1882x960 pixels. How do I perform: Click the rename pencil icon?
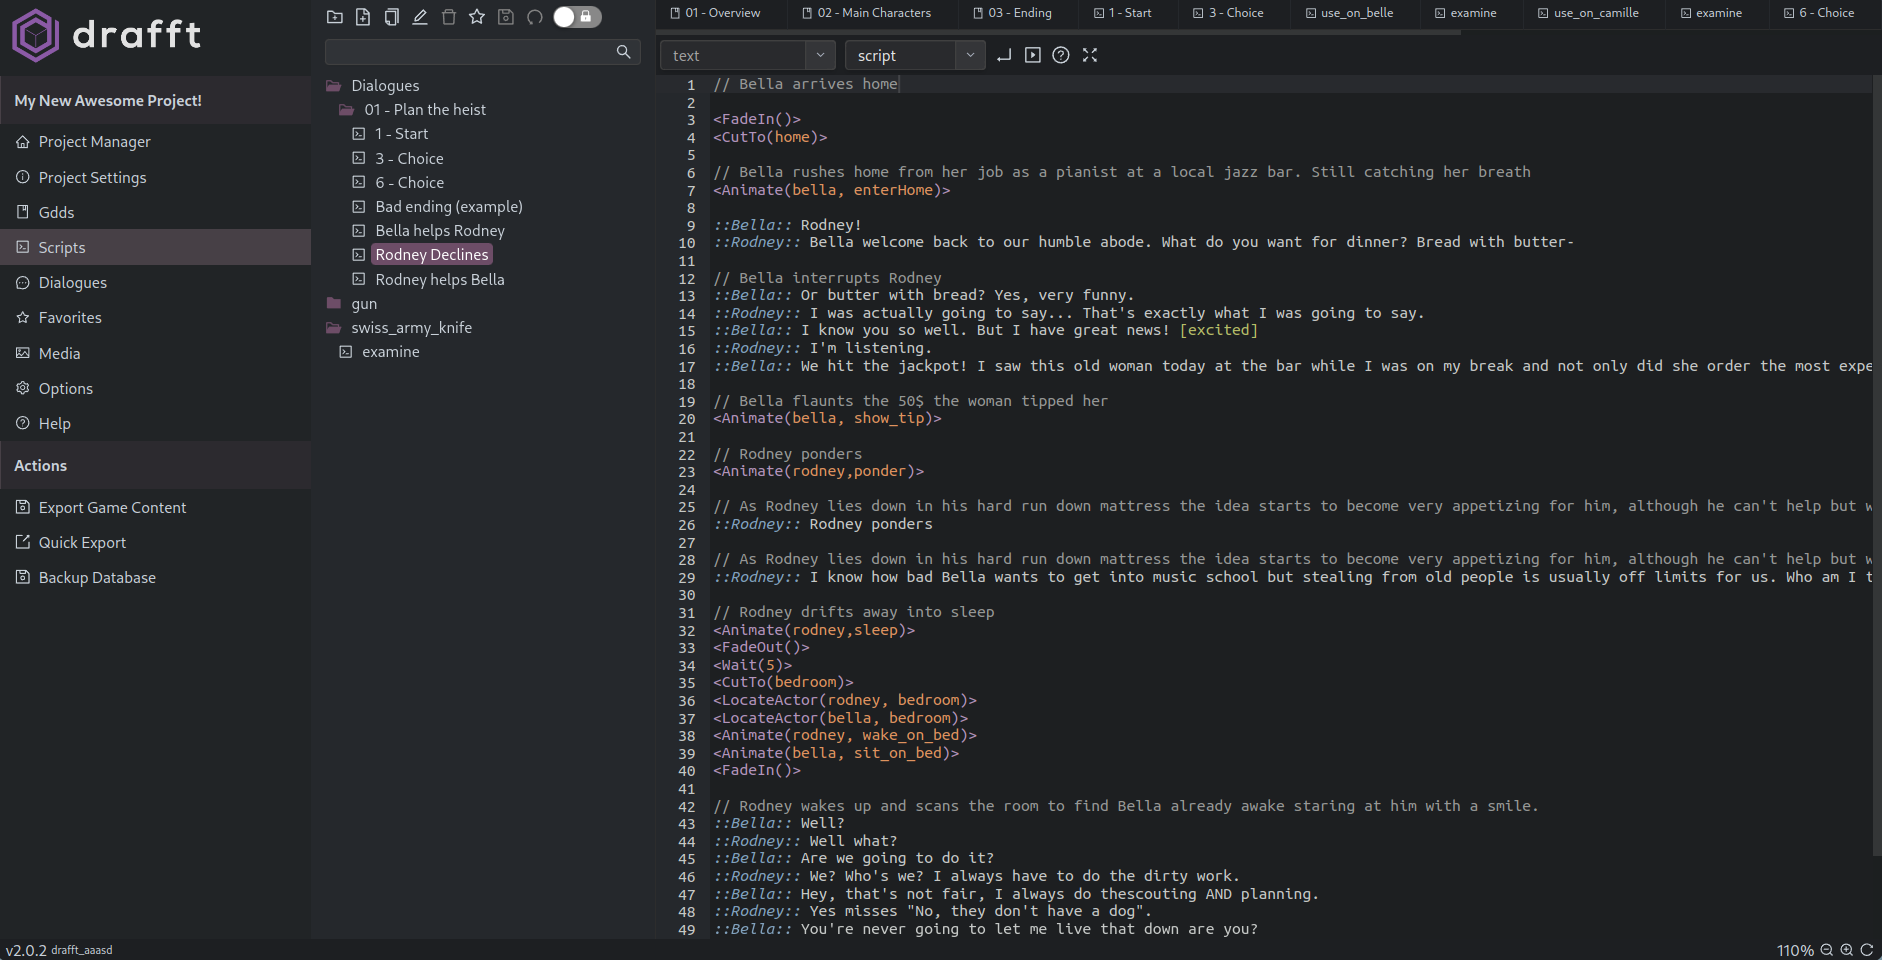point(420,17)
